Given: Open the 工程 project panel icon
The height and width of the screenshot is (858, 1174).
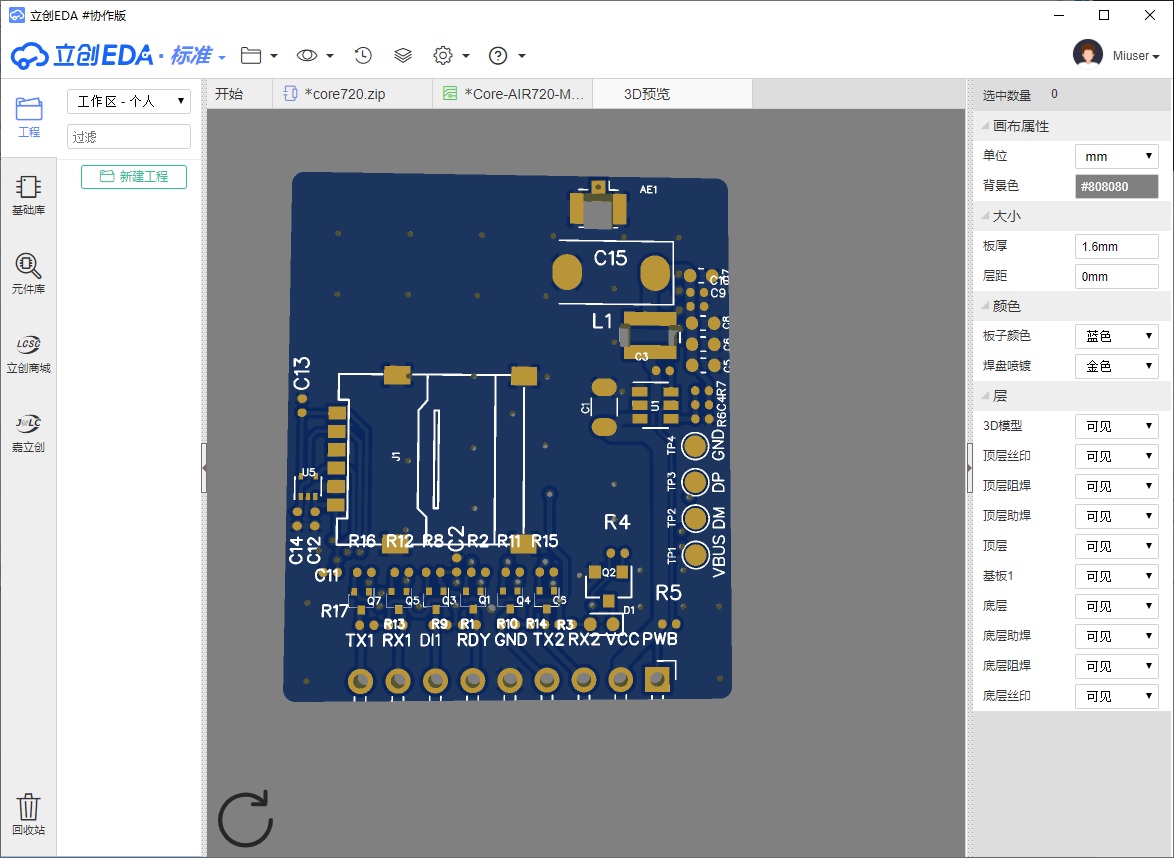Looking at the screenshot, I should (x=29, y=116).
